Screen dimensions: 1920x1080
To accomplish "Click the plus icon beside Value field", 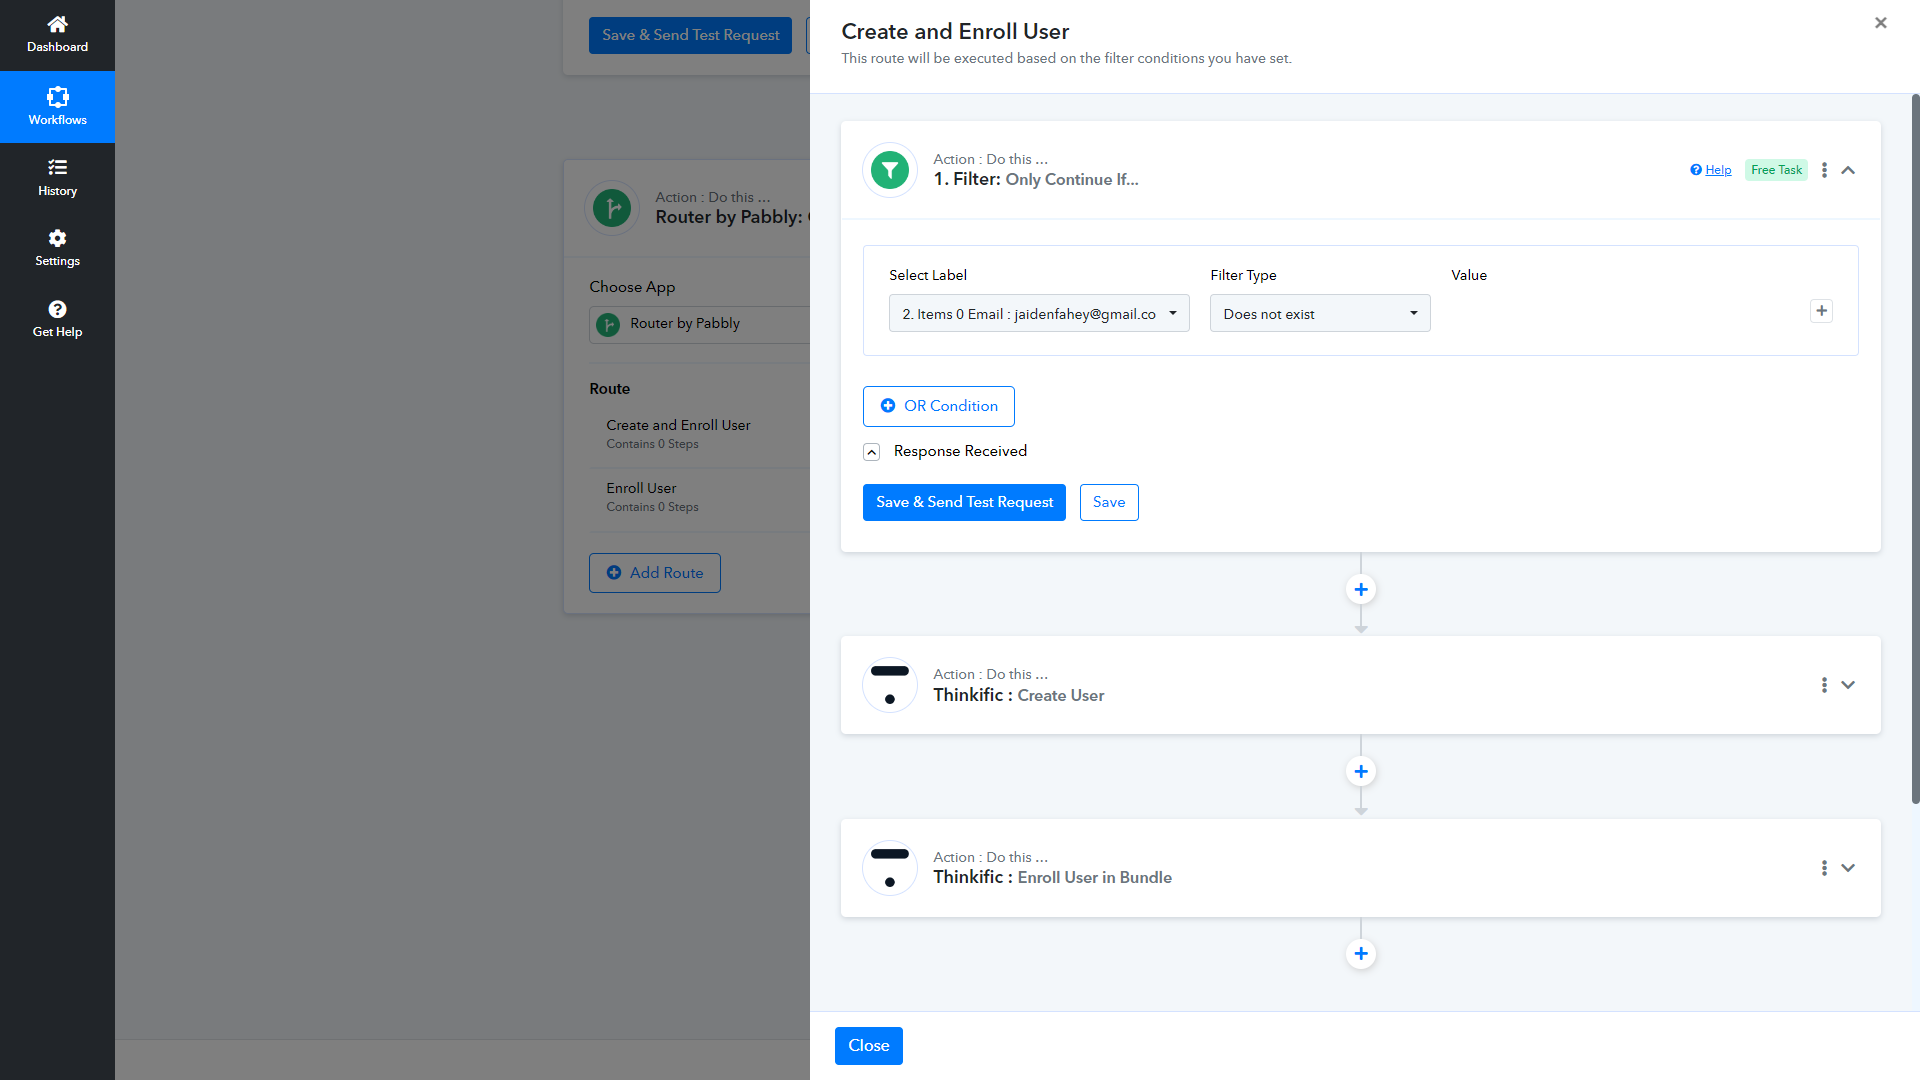I will 1821,311.
